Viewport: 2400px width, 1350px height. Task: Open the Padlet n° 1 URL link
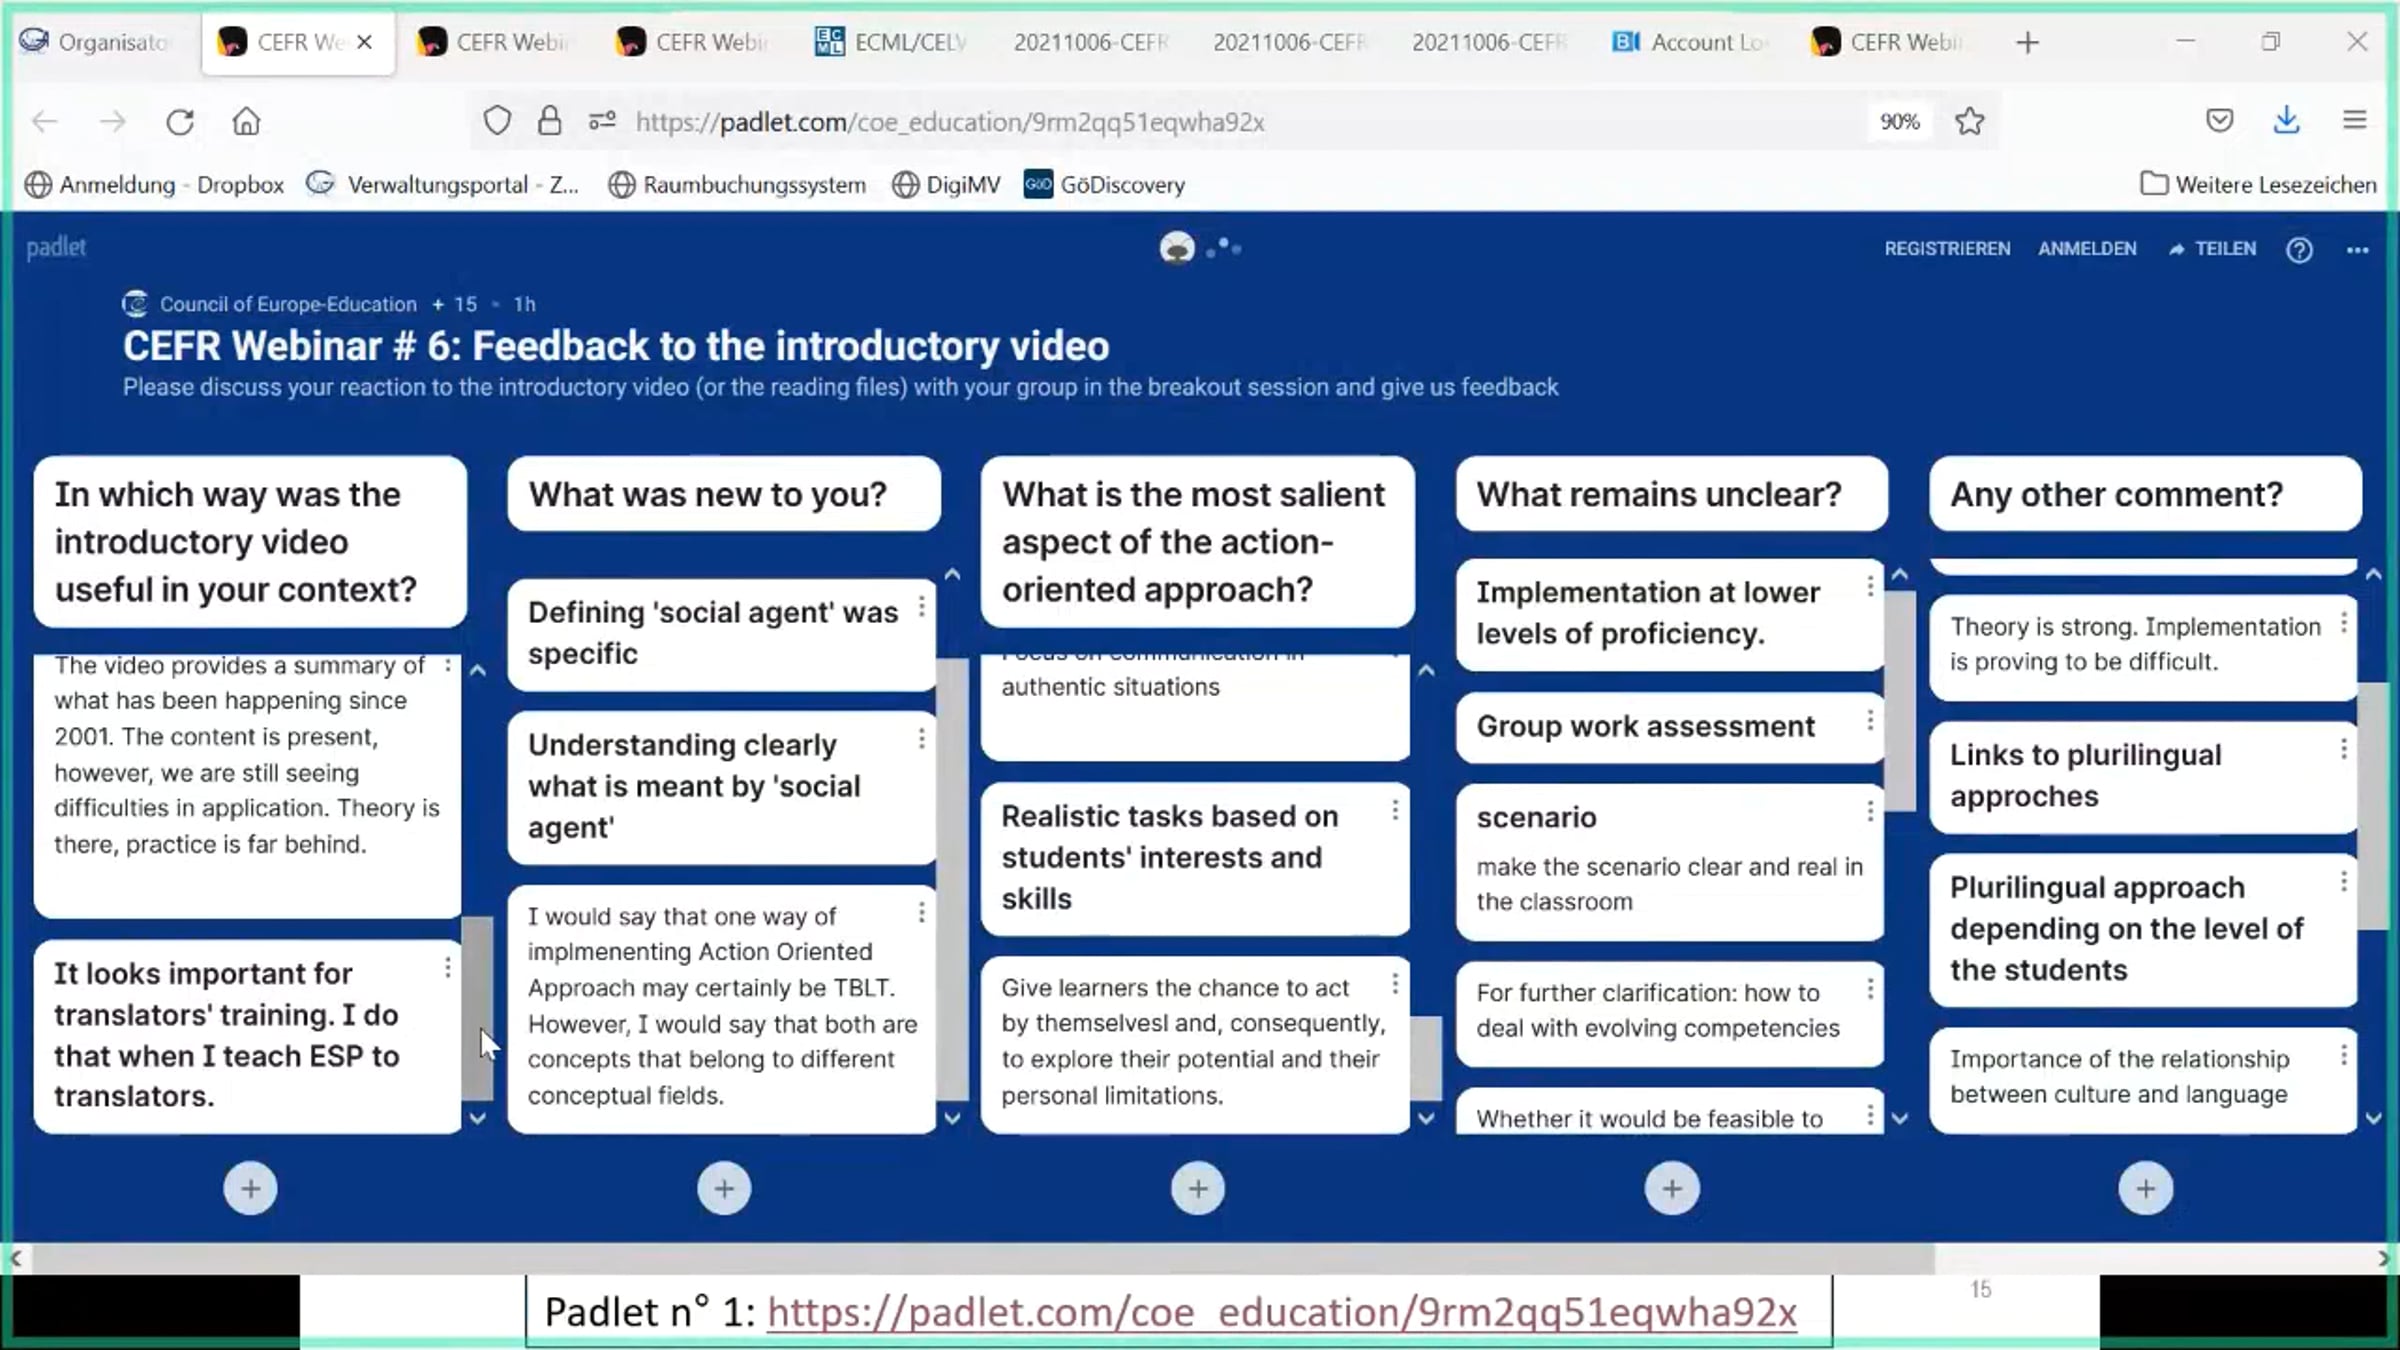pyautogui.click(x=1282, y=1312)
